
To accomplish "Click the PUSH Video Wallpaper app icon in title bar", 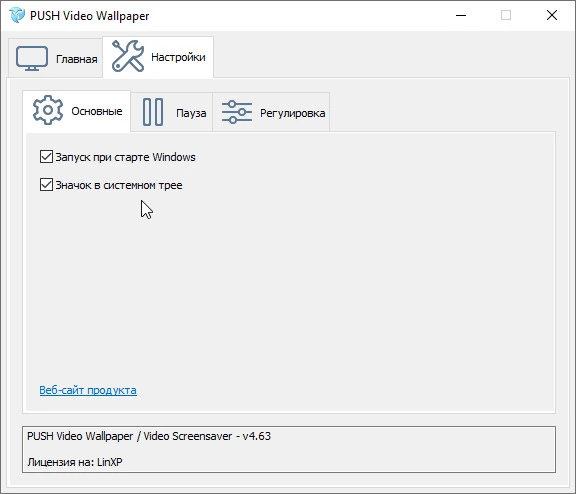I will pos(17,15).
